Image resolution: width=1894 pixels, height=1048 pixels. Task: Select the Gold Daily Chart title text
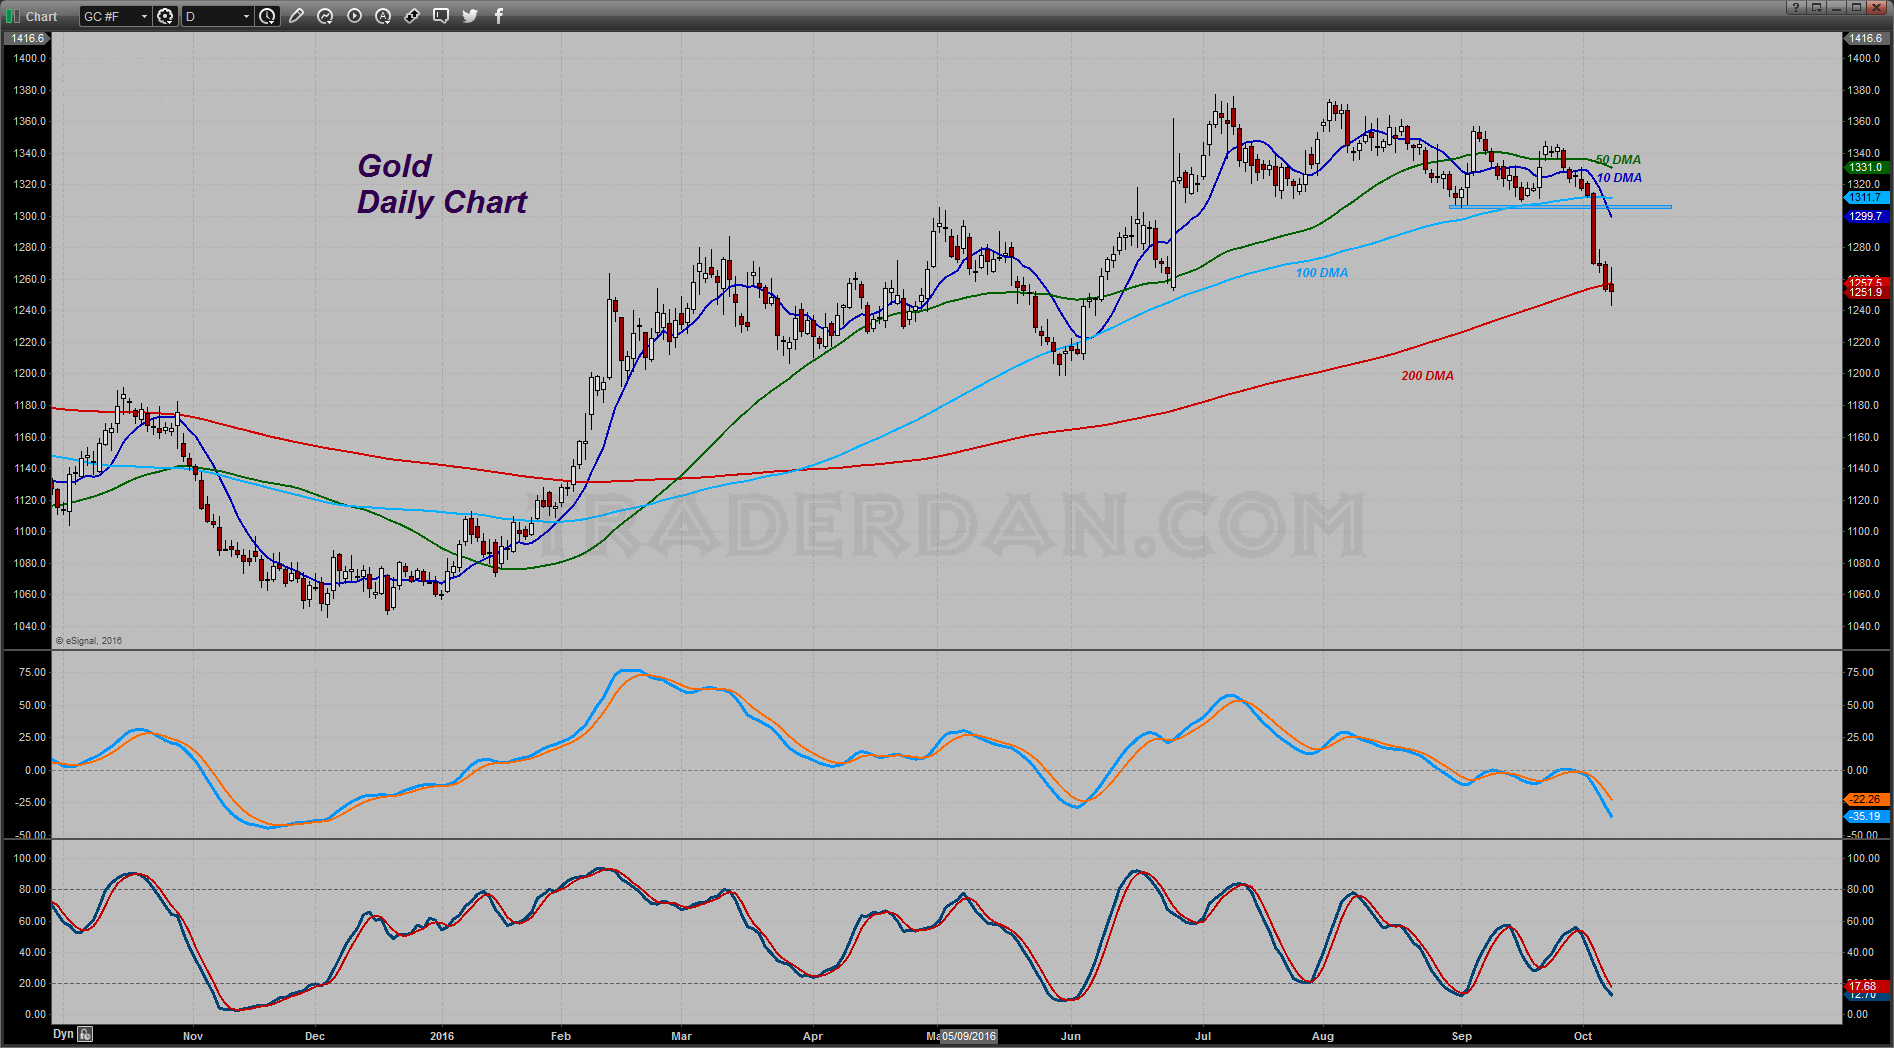point(442,184)
